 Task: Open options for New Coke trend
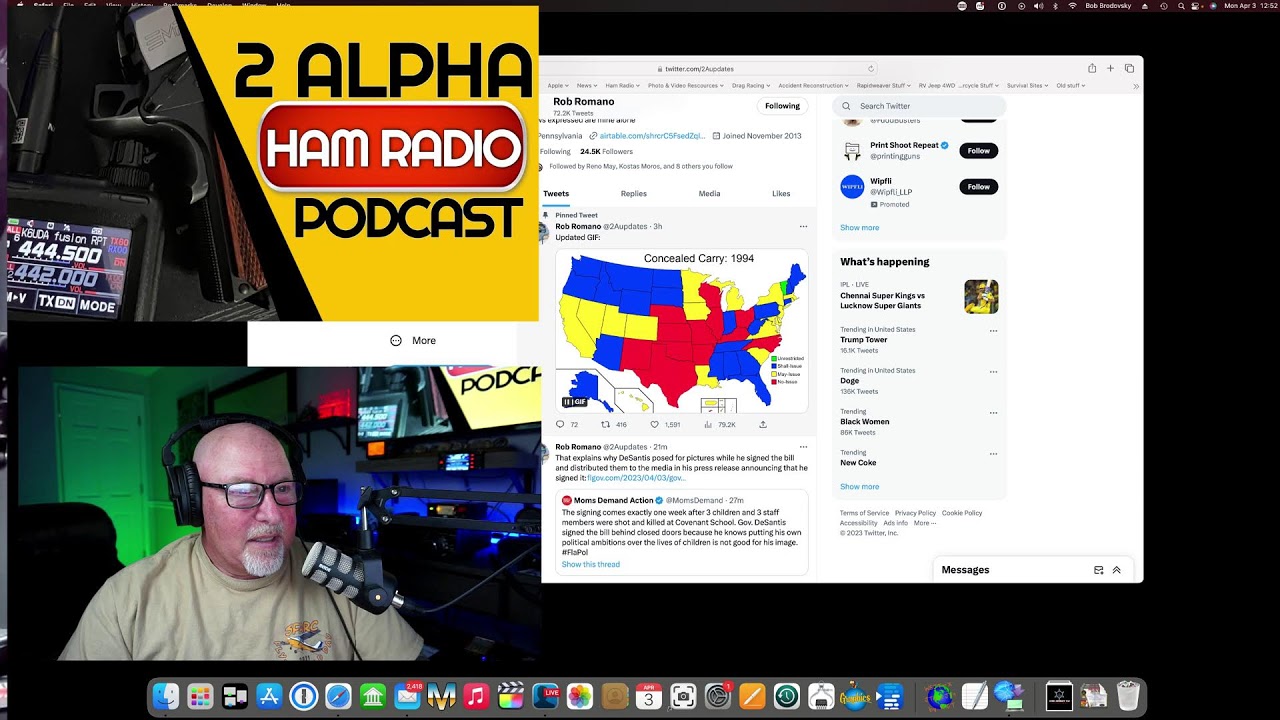coord(993,453)
